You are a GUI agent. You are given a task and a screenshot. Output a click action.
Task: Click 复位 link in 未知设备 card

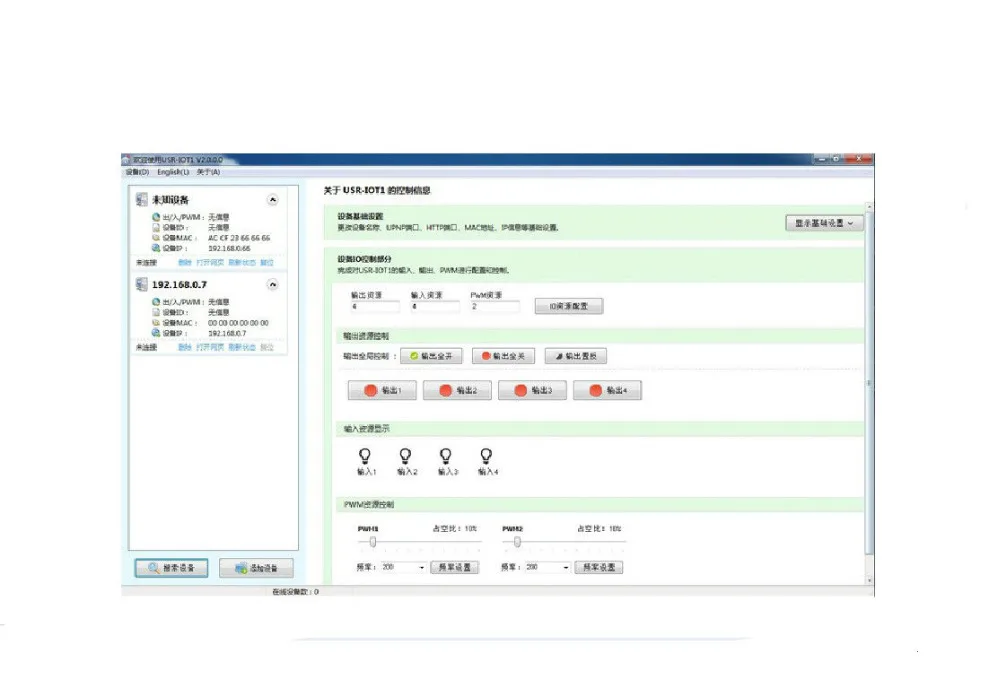267,263
